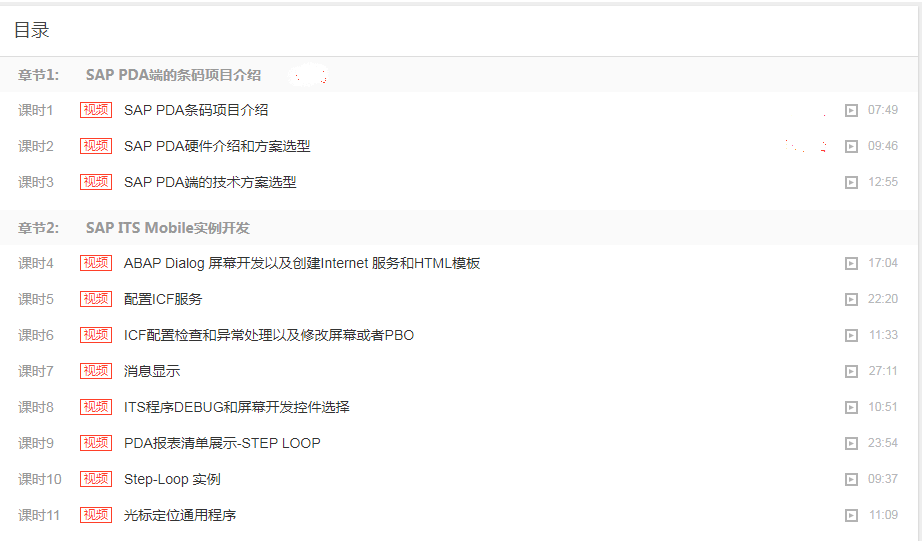Open lesson Step-Loop 实例
This screenshot has height=541, width=922.
(x=172, y=479)
